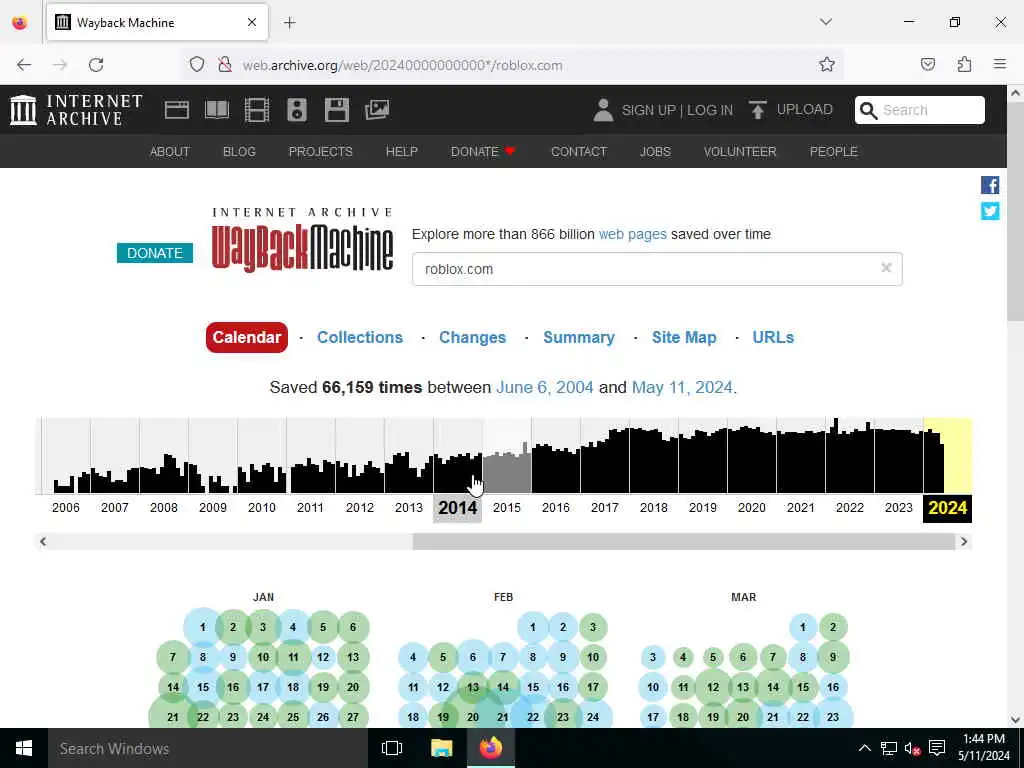This screenshot has width=1024, height=768.
Task: Click the search magnifier icon
Action: [869, 110]
